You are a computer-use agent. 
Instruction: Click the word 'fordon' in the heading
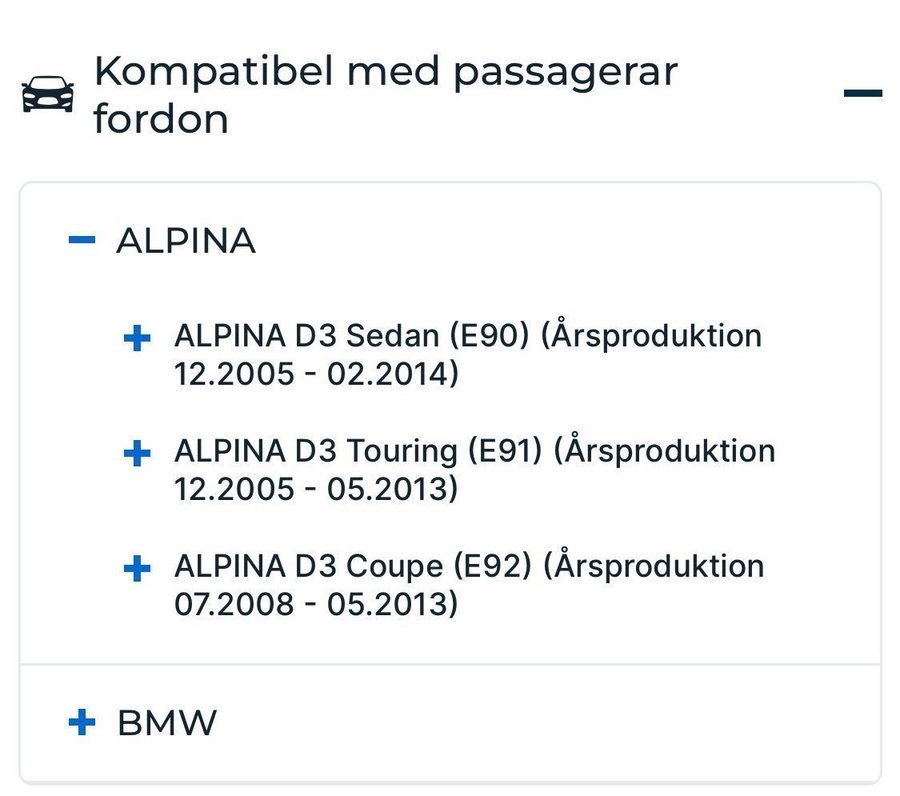click(x=161, y=119)
